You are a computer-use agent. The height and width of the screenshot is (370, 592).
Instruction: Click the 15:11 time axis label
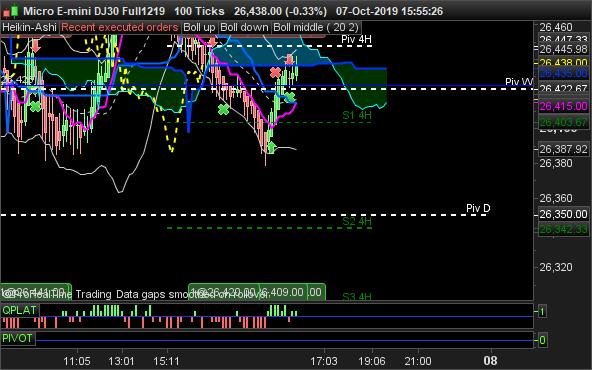click(x=166, y=361)
